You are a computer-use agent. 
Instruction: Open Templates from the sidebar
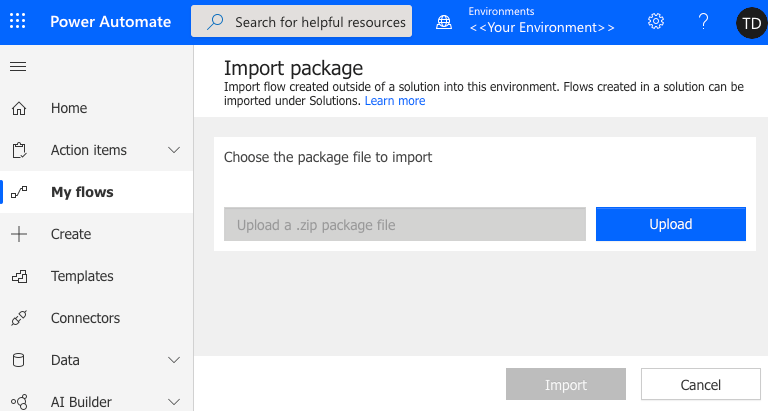point(82,276)
